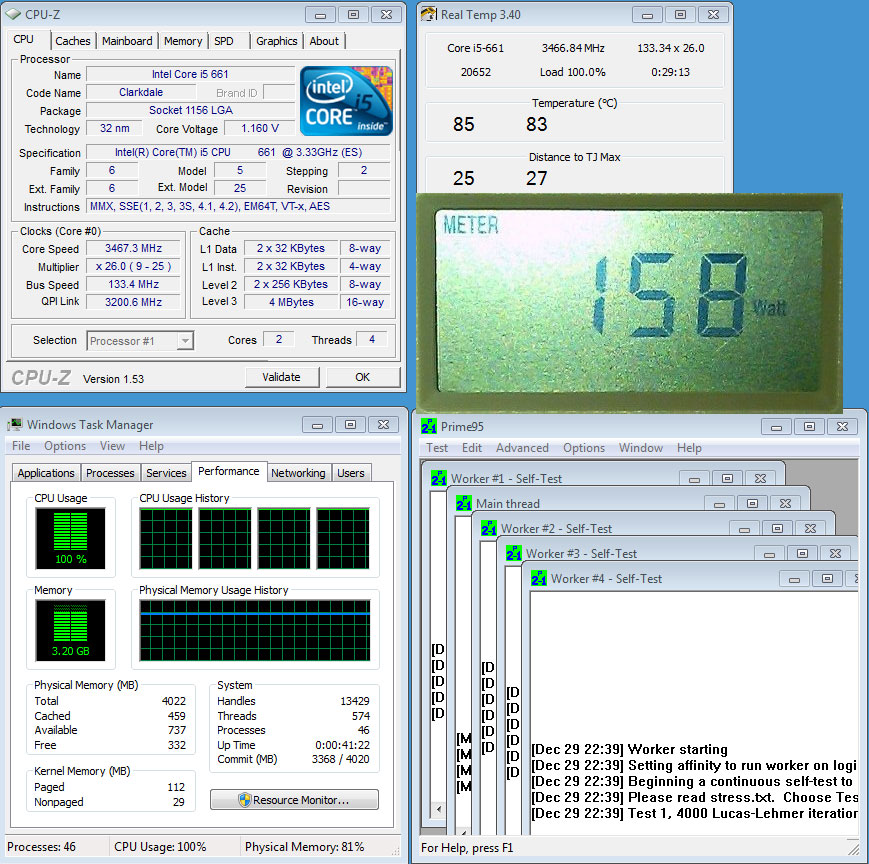869x864 pixels.
Task: Click the Physical Memory Usage History graph
Action: coord(255,630)
